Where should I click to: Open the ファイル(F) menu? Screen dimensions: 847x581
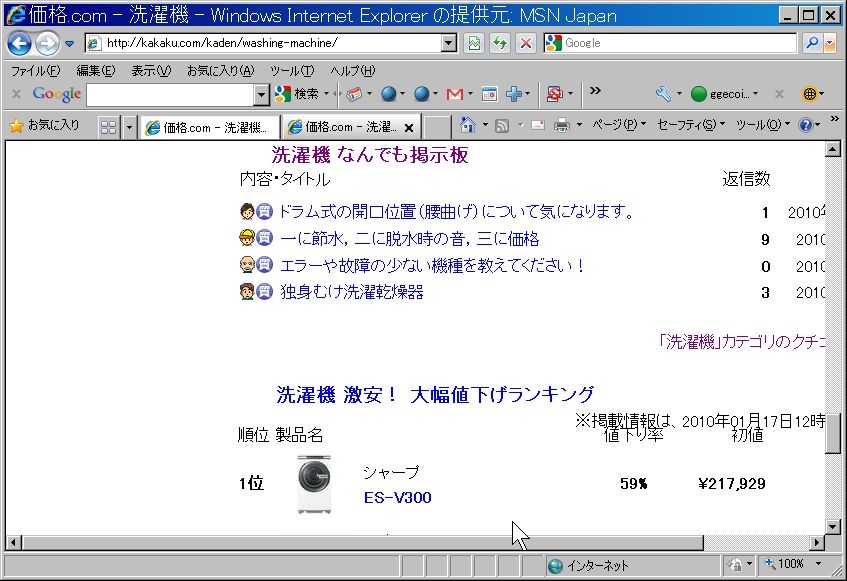click(36, 71)
